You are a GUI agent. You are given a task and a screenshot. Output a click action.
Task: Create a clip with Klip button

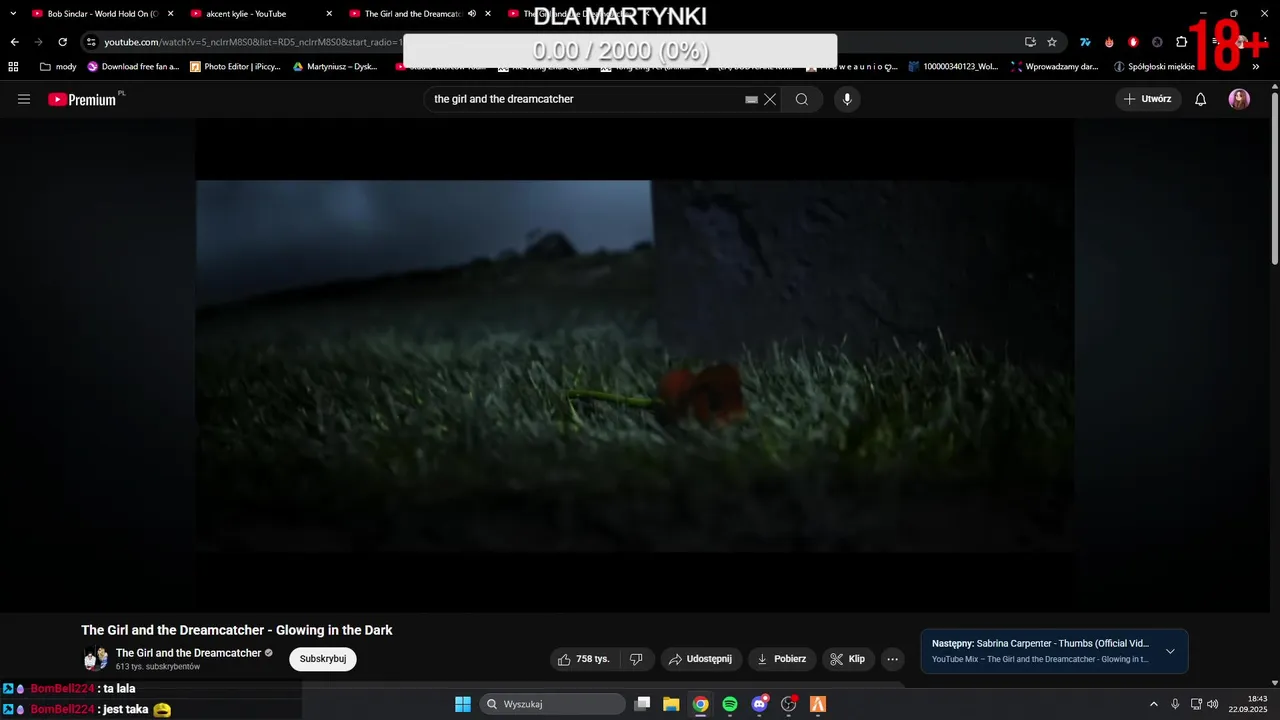848,659
